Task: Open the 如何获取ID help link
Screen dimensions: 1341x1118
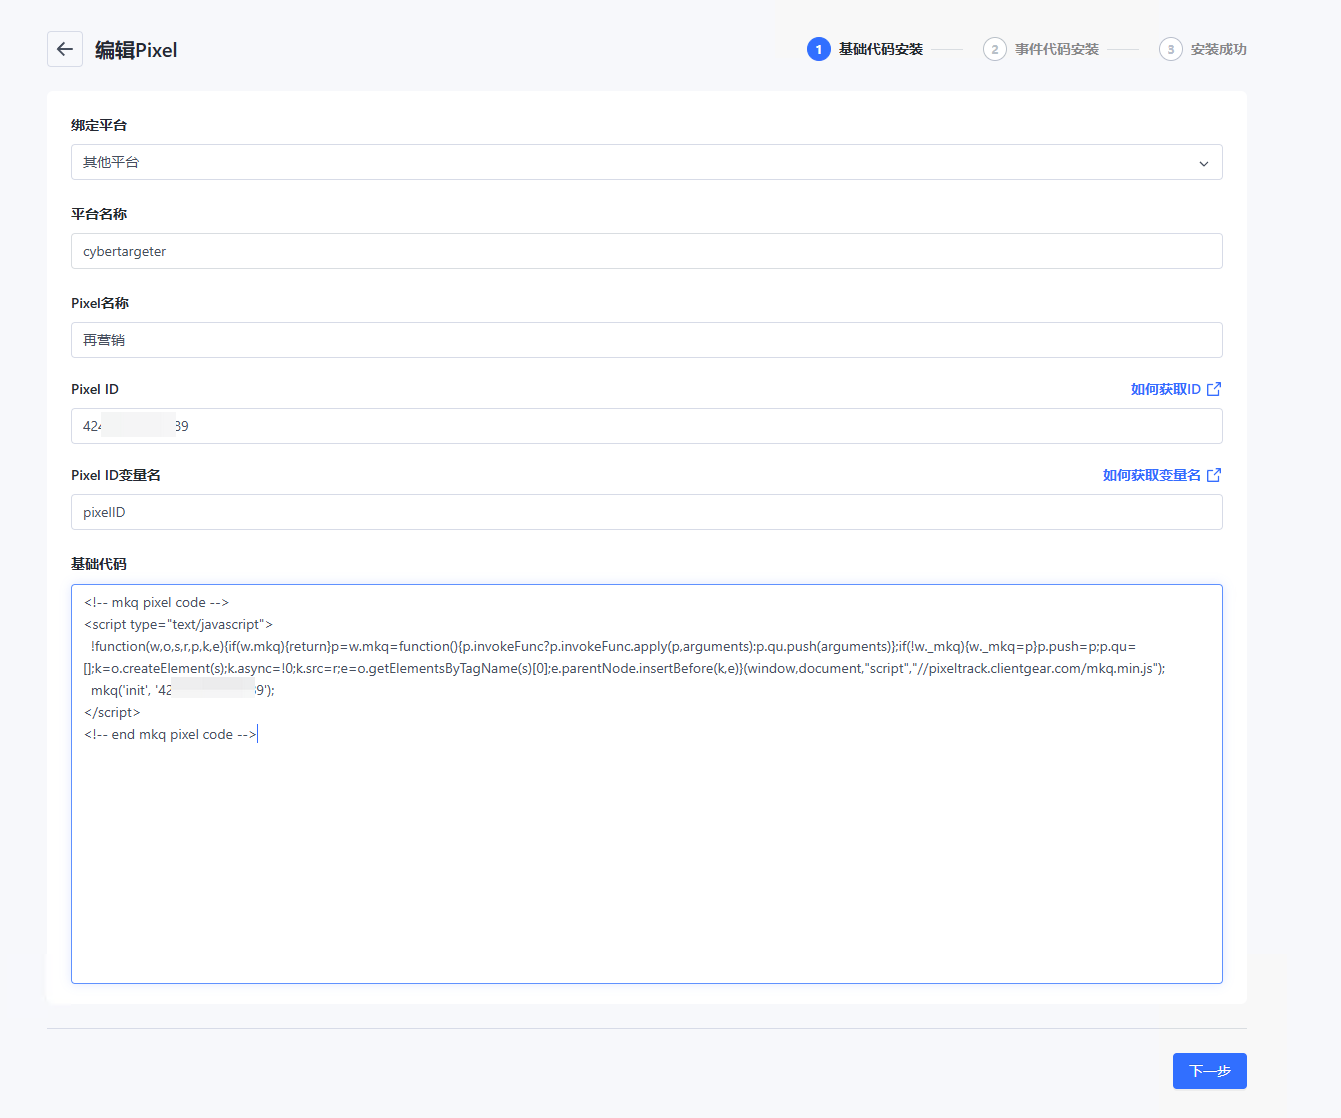Action: pyautogui.click(x=1165, y=389)
